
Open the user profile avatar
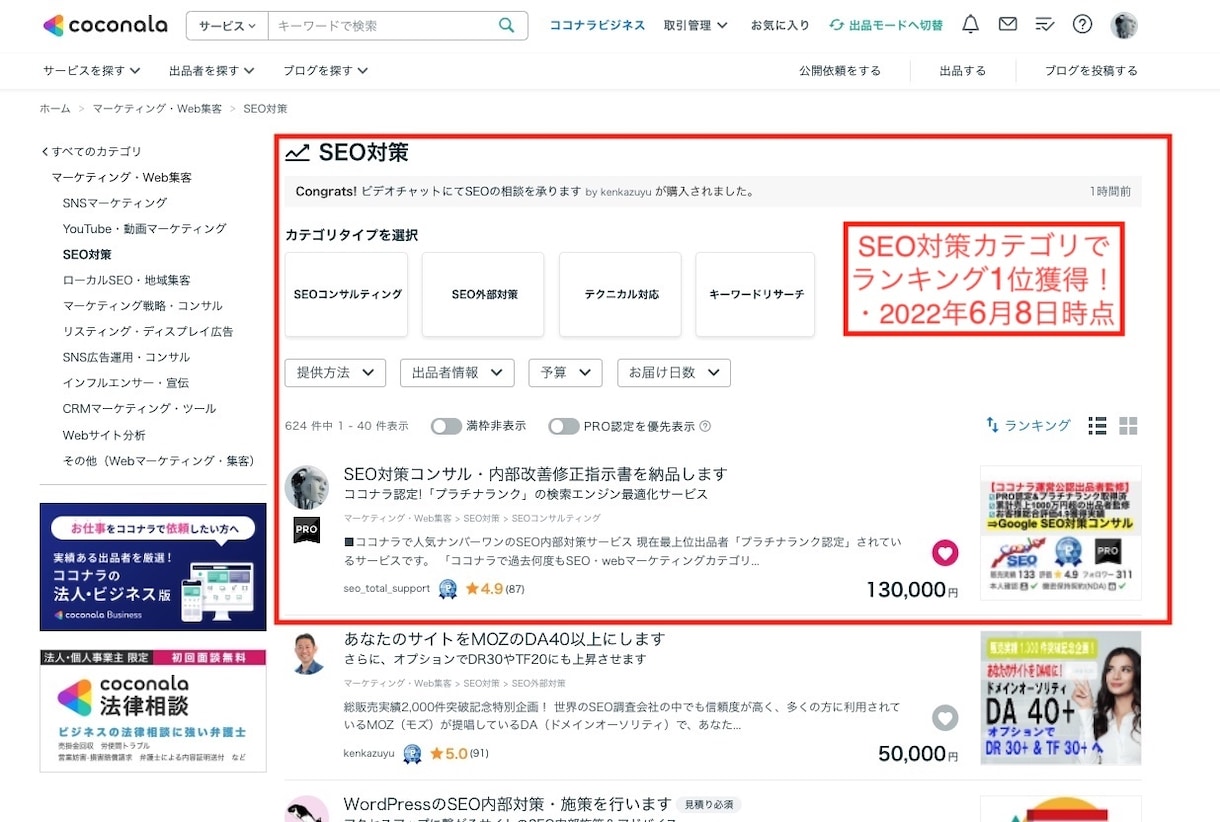coord(1124,25)
